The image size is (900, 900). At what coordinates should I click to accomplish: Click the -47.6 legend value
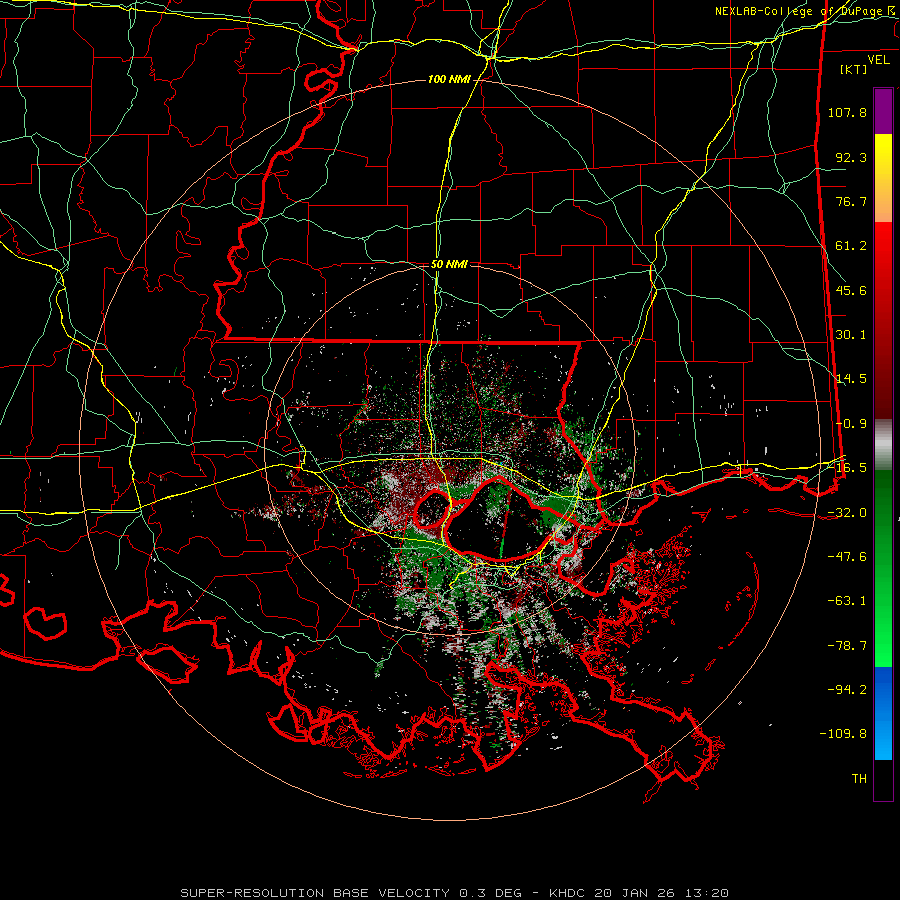point(847,557)
